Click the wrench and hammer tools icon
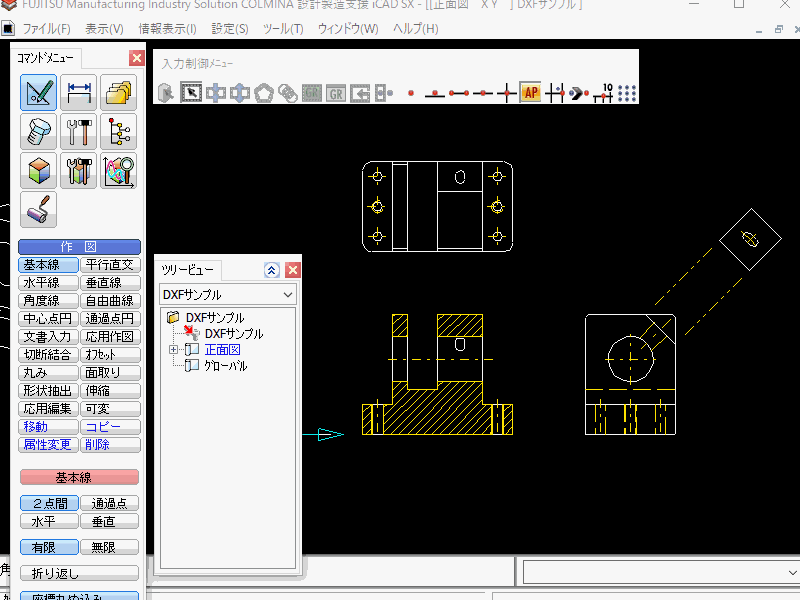This screenshot has height=600, width=800. point(78,132)
